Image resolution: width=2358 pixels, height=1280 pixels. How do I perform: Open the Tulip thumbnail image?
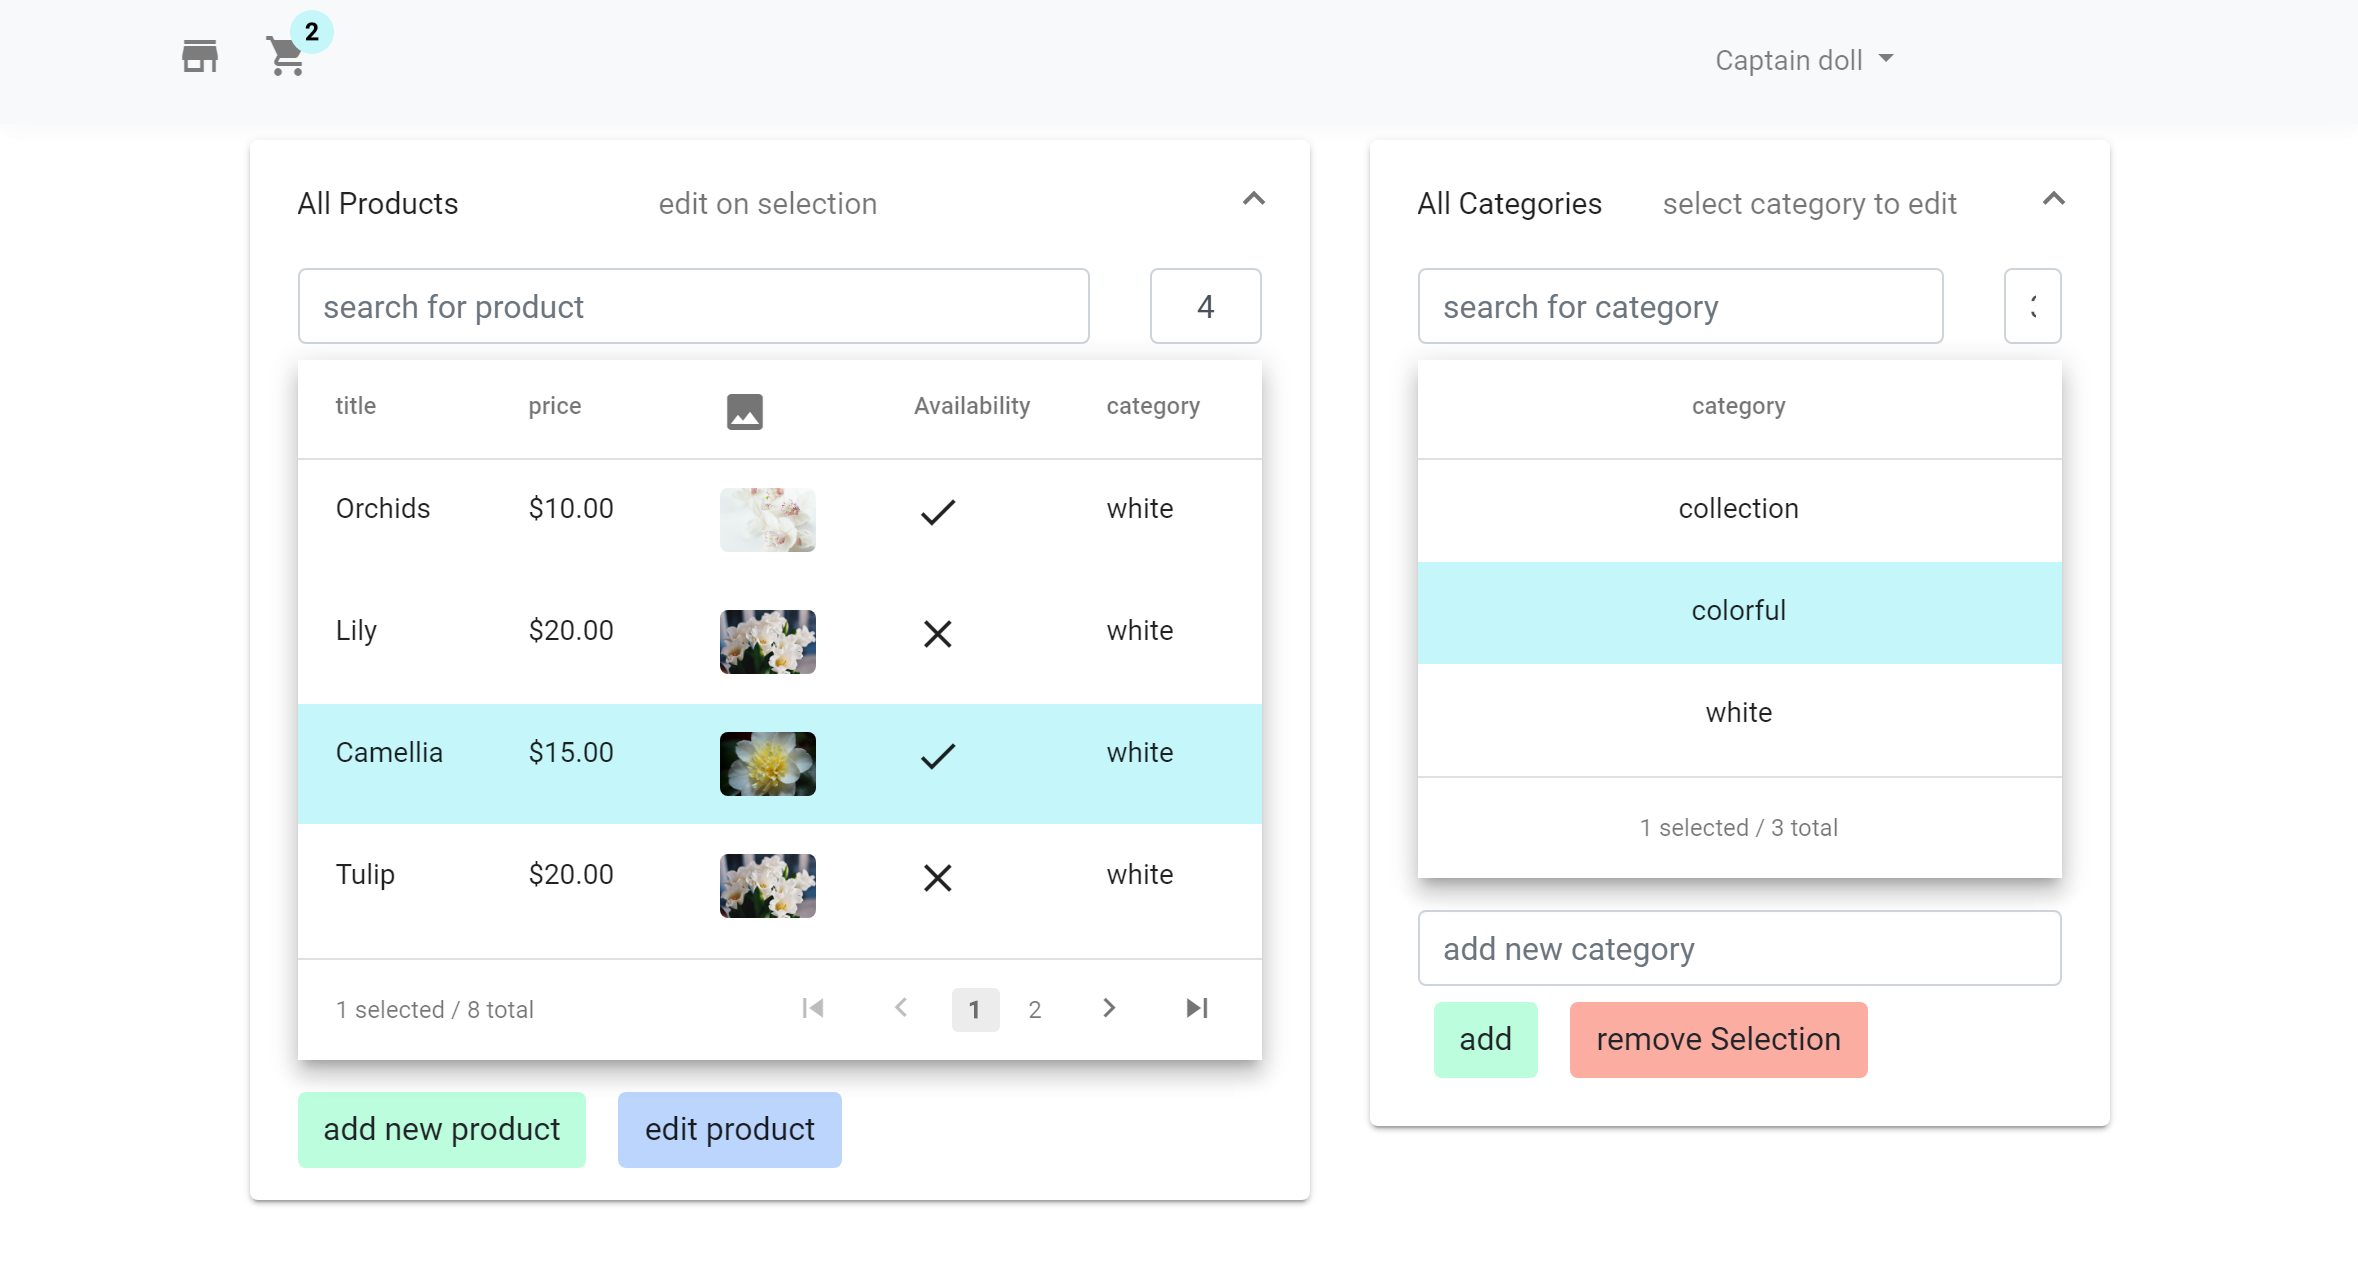(767, 886)
